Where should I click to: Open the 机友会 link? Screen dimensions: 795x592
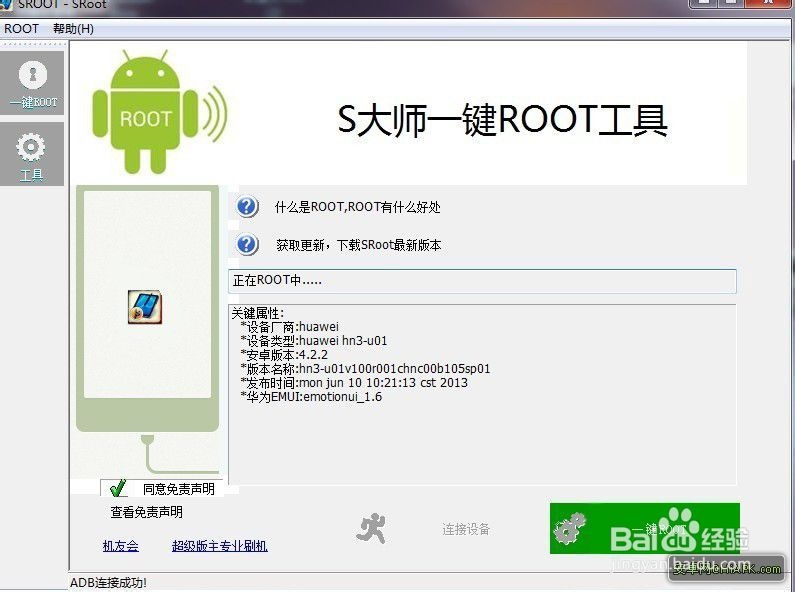click(x=121, y=546)
